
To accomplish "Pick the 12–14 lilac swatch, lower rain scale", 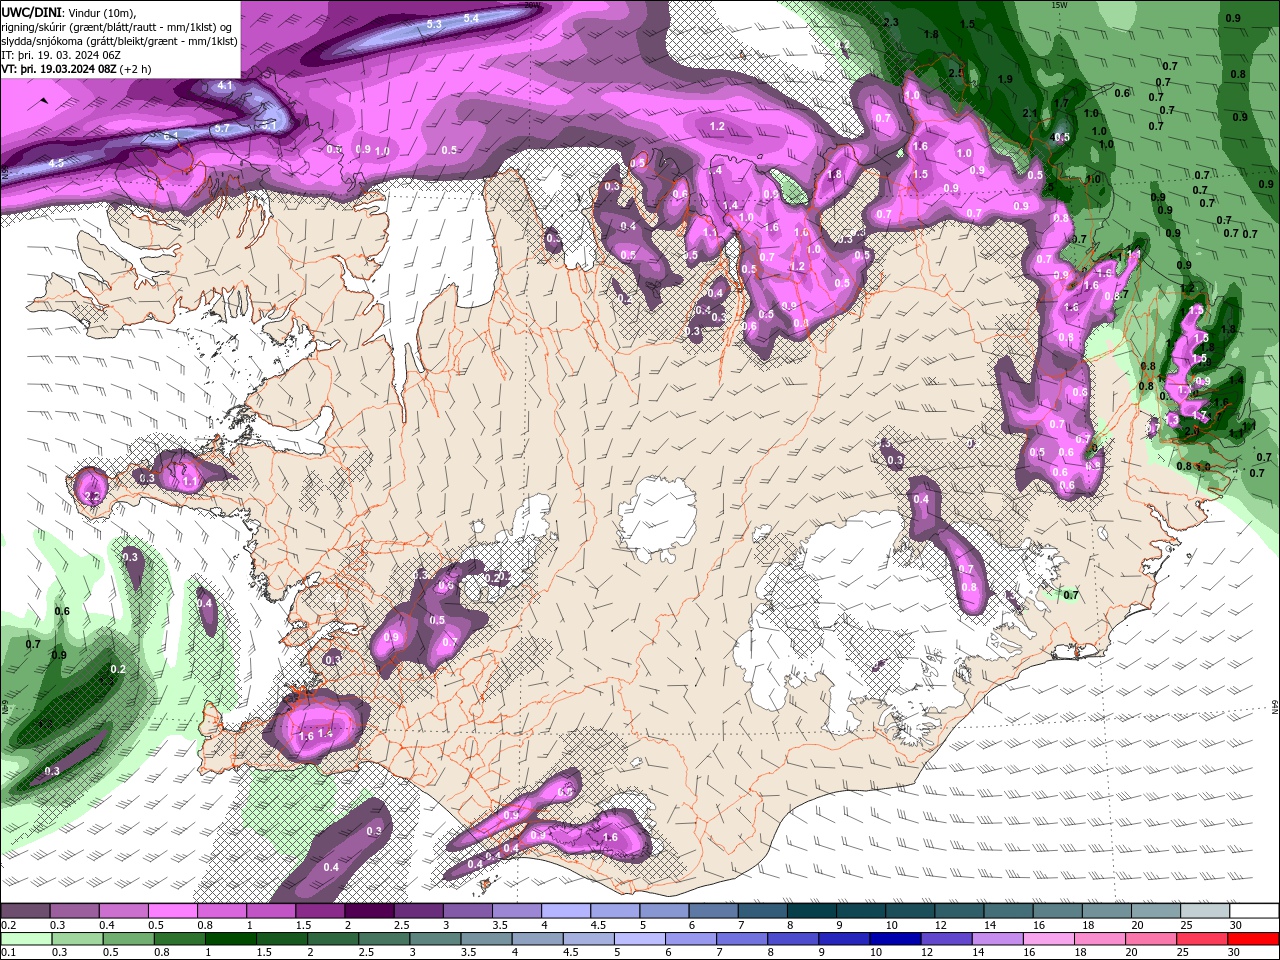I will pyautogui.click(x=947, y=938).
